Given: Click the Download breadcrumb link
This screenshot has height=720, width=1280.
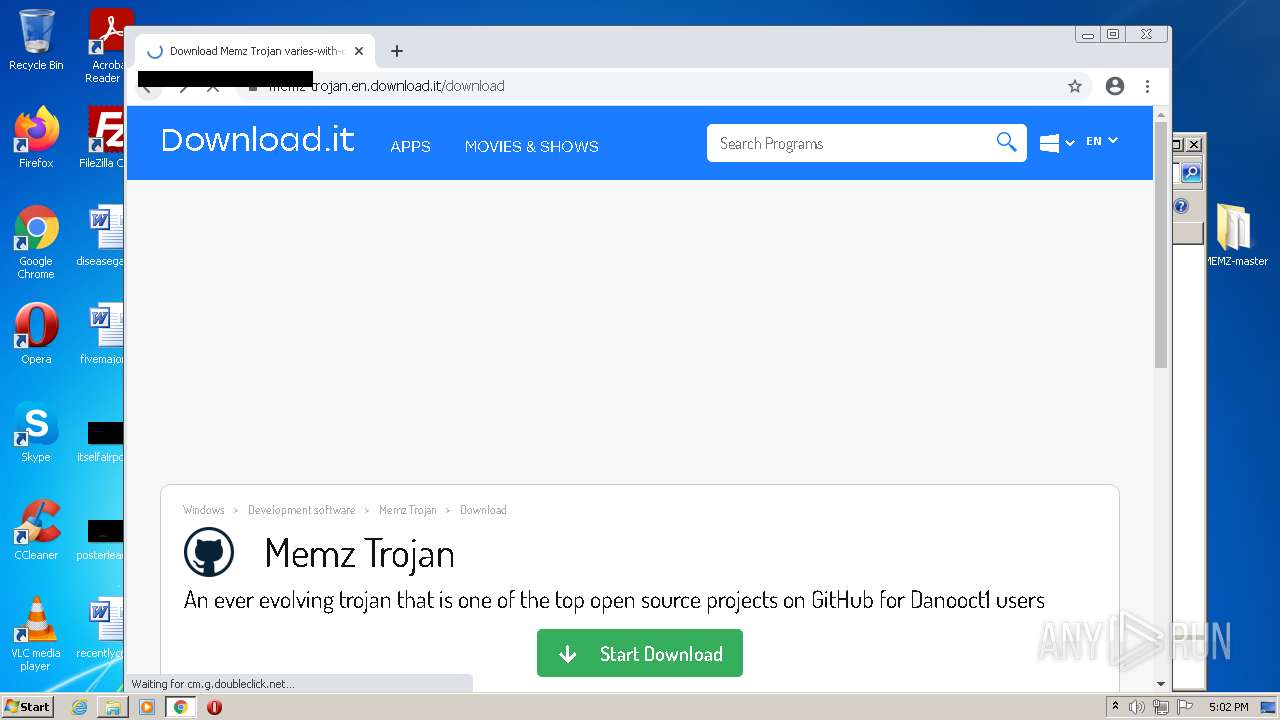Looking at the screenshot, I should click(483, 510).
